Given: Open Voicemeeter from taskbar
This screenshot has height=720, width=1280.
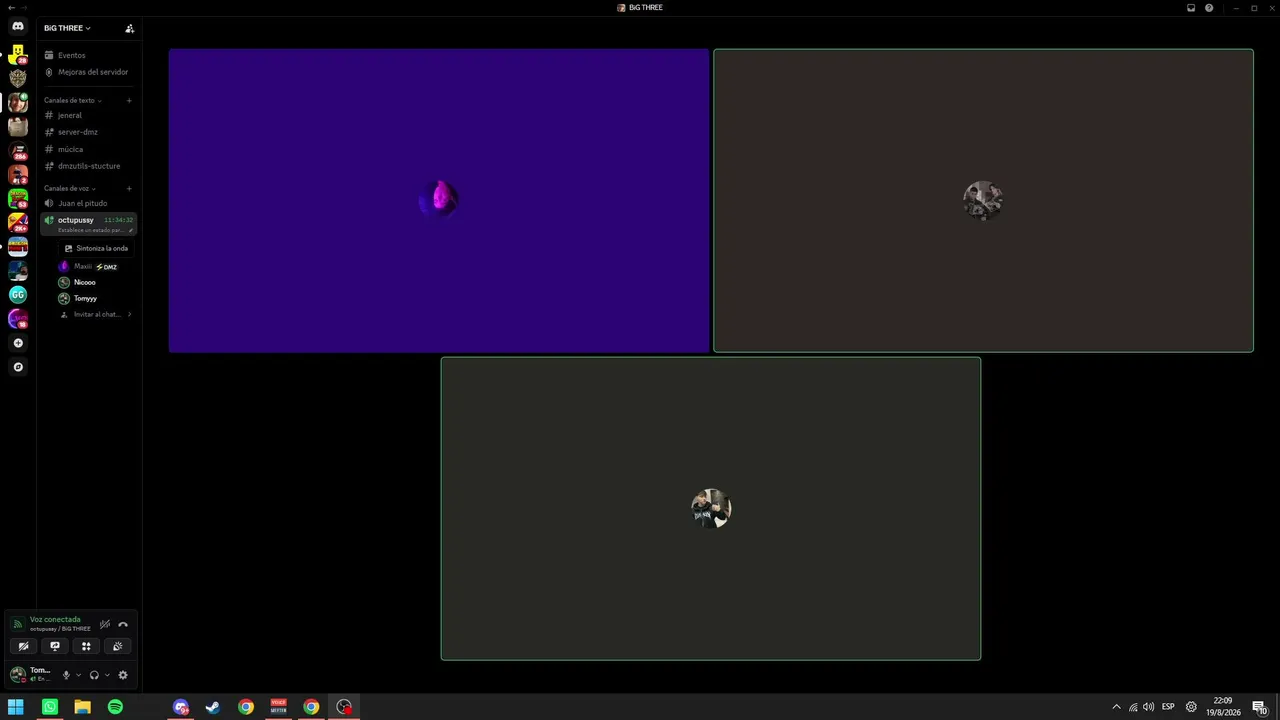Looking at the screenshot, I should [279, 707].
